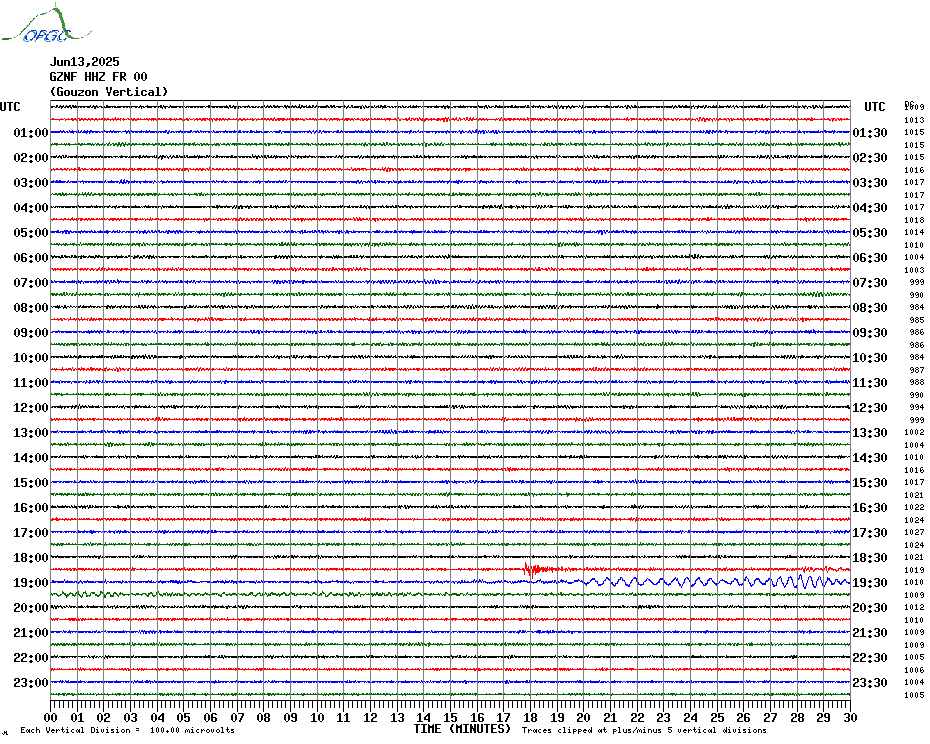Click the 08:30 right-side time label

point(870,307)
